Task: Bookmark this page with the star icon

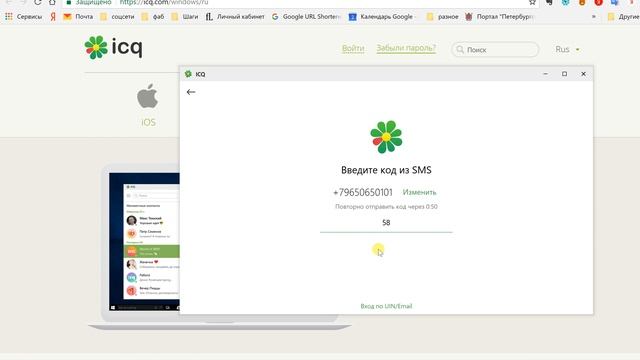Action: coord(532,2)
